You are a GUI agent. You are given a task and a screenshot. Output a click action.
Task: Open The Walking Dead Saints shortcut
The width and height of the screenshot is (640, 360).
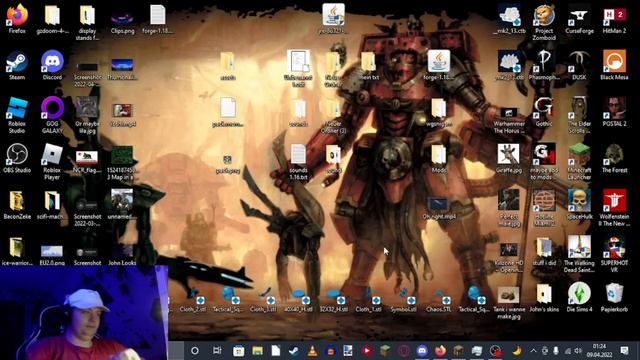(x=579, y=254)
